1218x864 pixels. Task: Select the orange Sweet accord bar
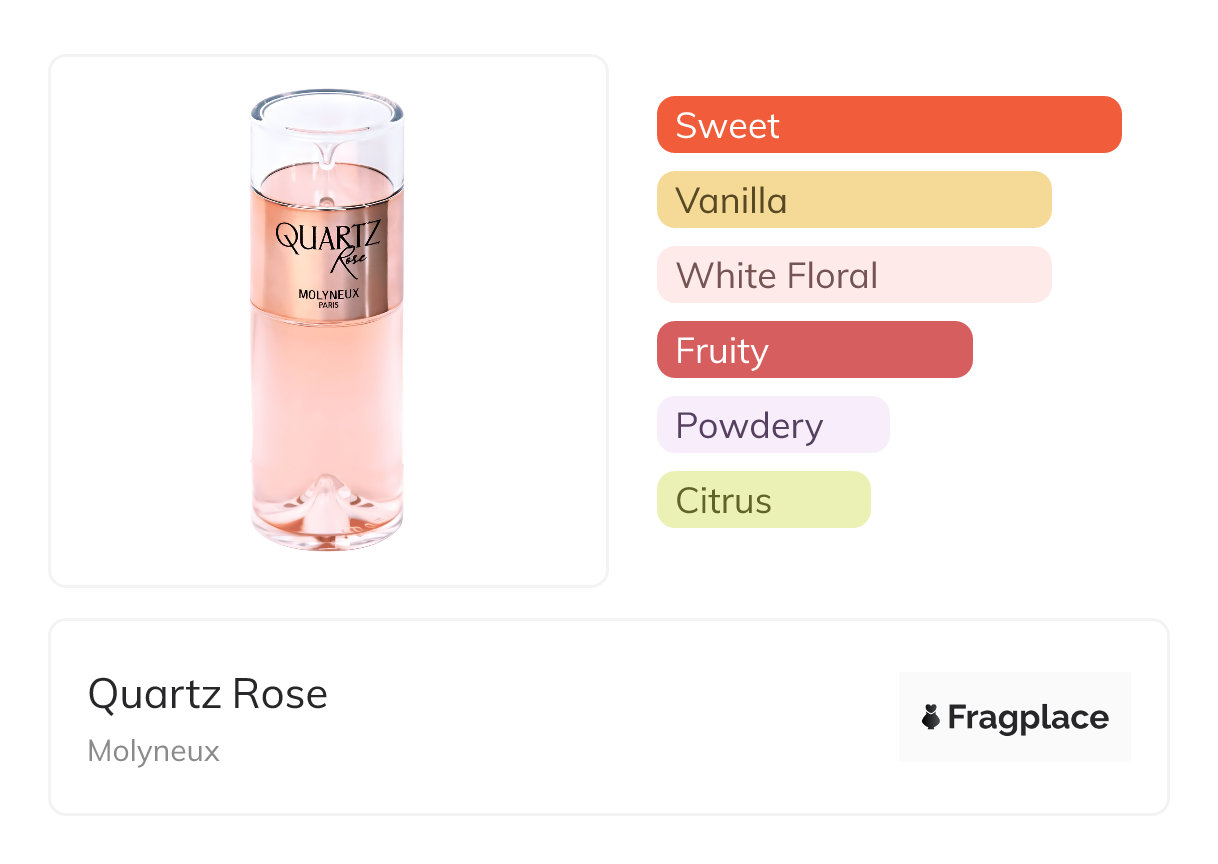[888, 125]
